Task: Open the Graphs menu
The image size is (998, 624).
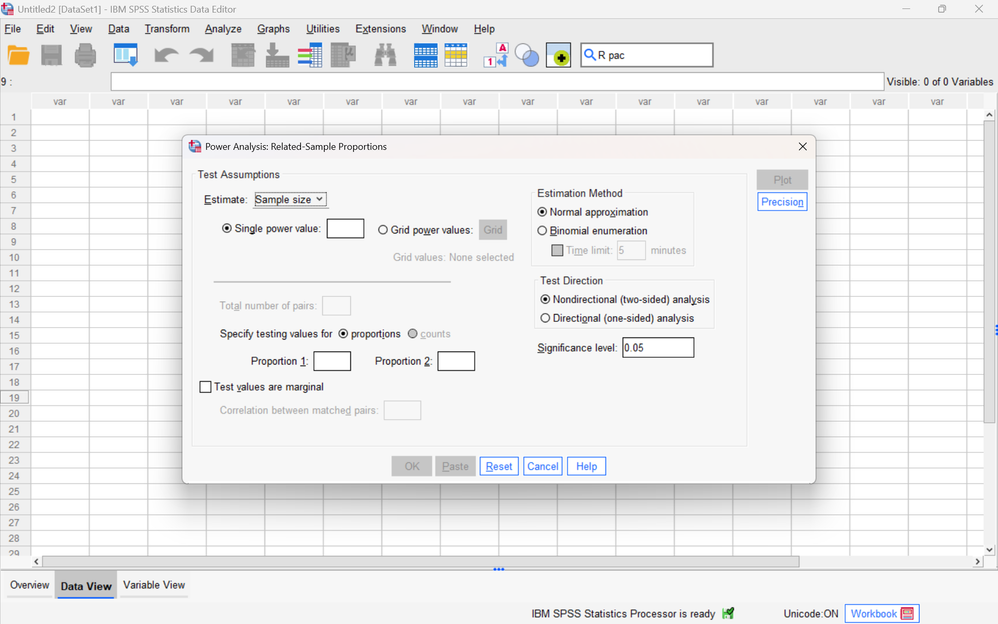Action: (273, 29)
